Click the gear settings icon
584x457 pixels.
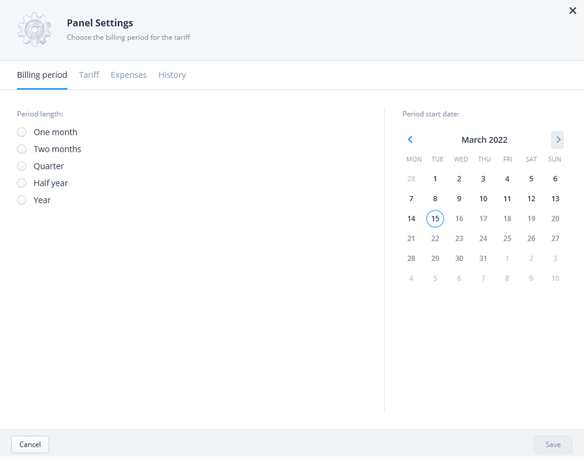[34, 29]
